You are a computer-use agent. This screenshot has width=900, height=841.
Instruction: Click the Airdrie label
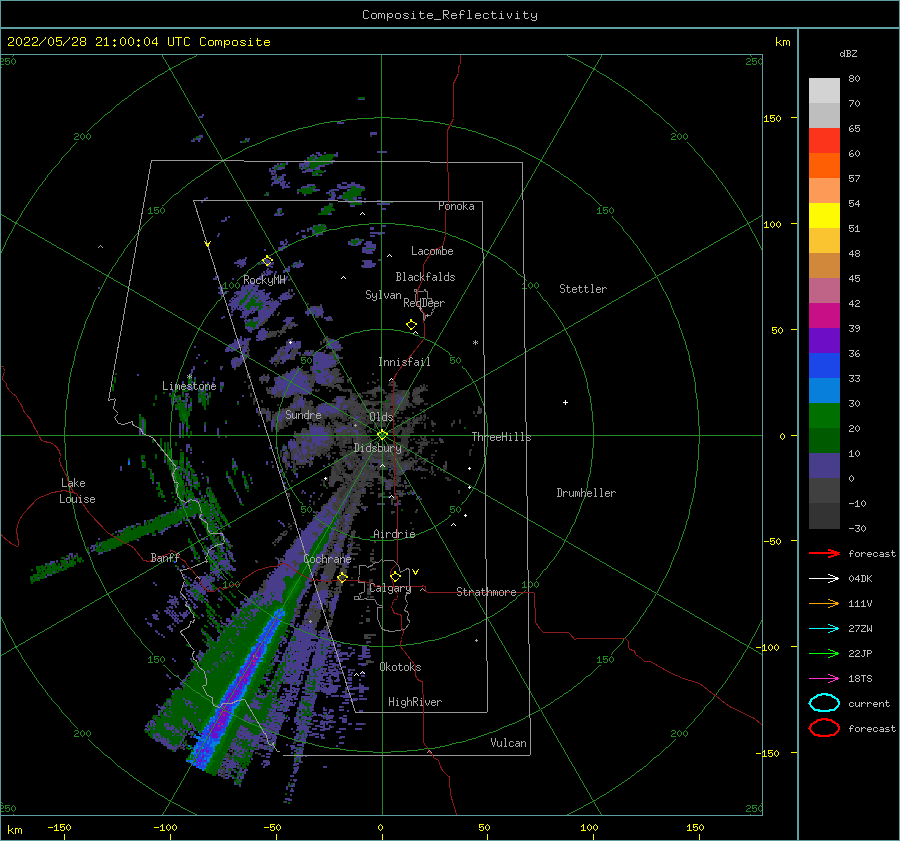[x=394, y=534]
